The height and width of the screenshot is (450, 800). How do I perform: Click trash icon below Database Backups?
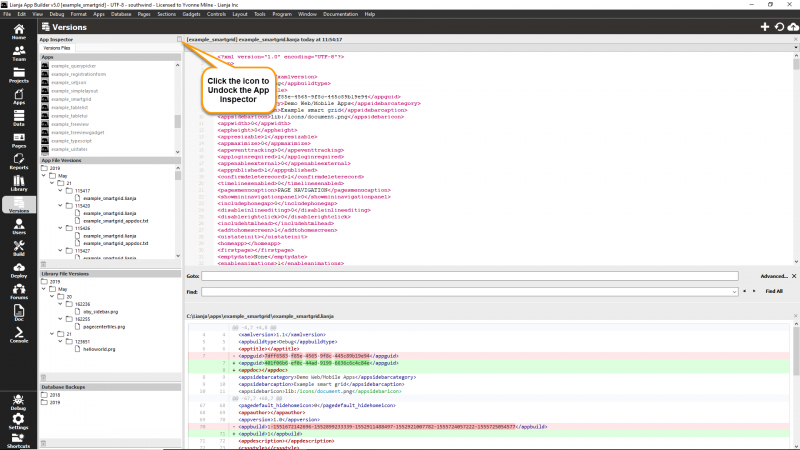coord(43,443)
